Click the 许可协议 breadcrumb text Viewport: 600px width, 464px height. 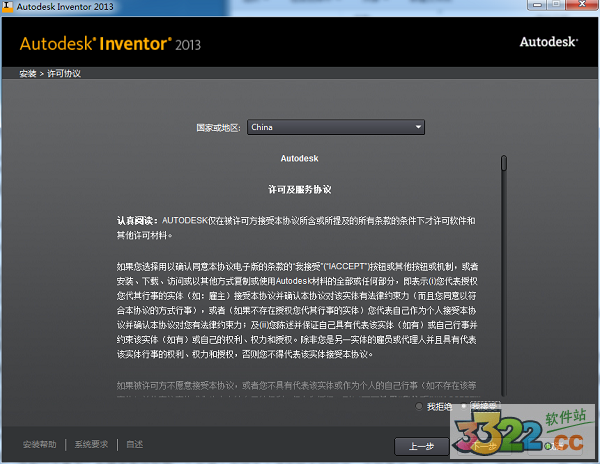(64, 73)
